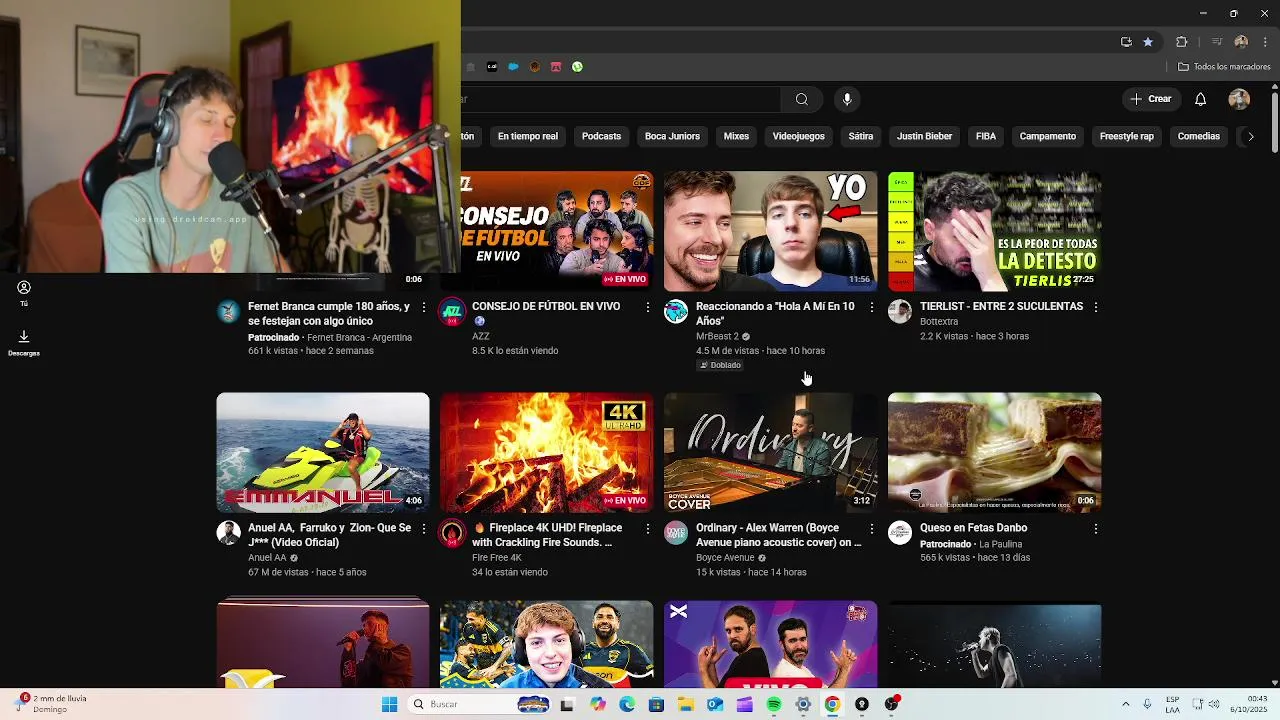The width and height of the screenshot is (1280, 720).
Task: Open the Boyce Avenue channel avatar
Action: point(676,532)
